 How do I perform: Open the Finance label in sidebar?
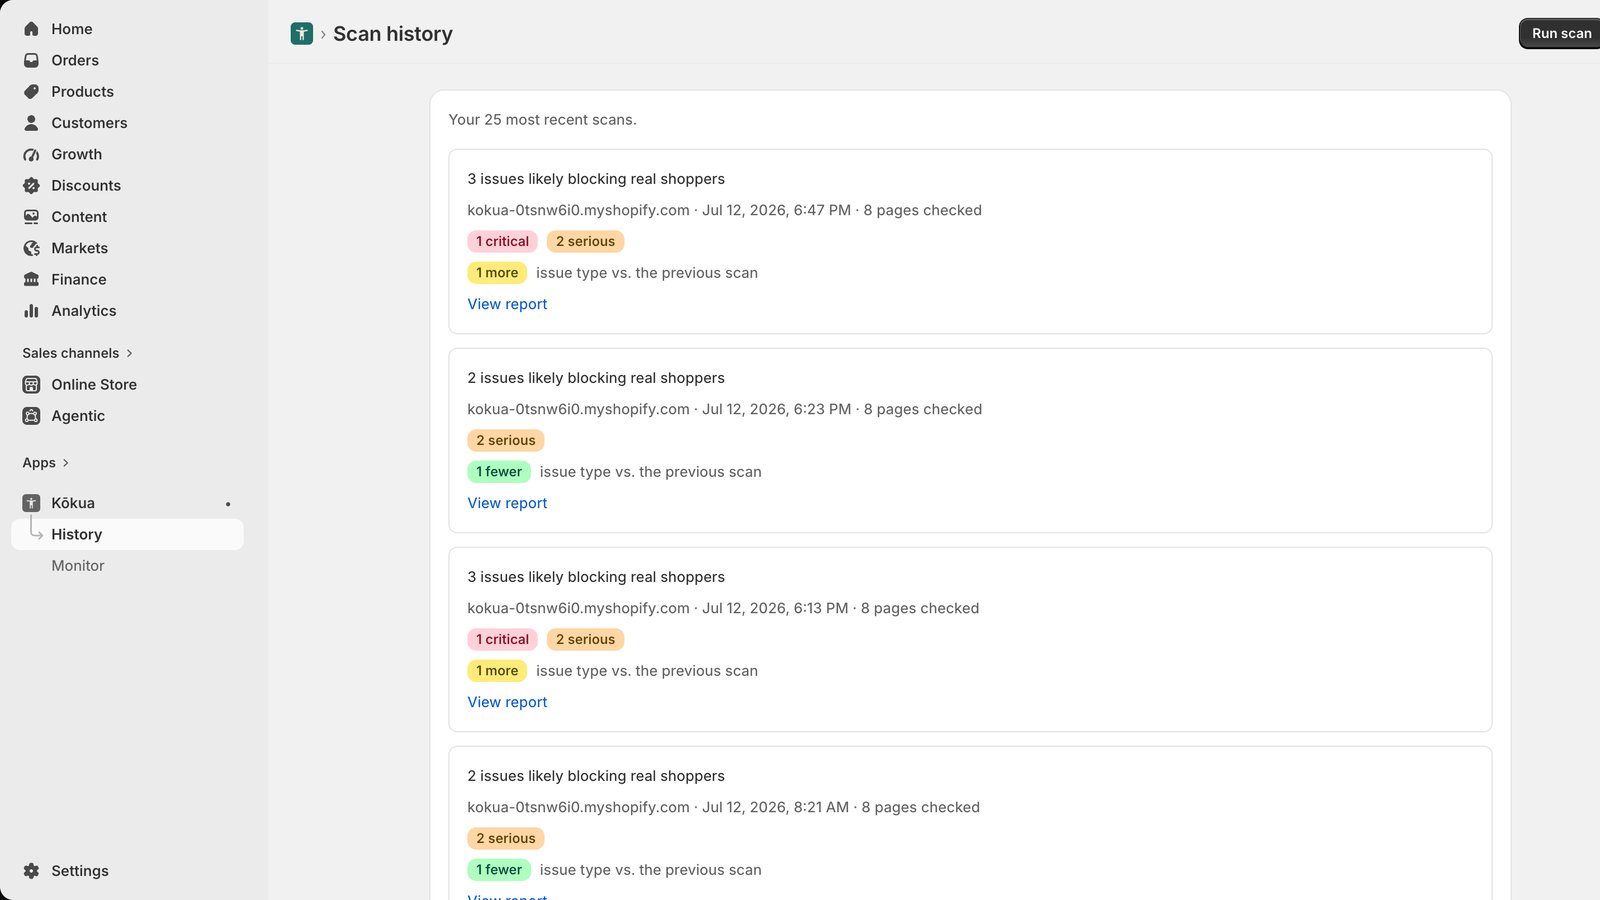coord(79,279)
